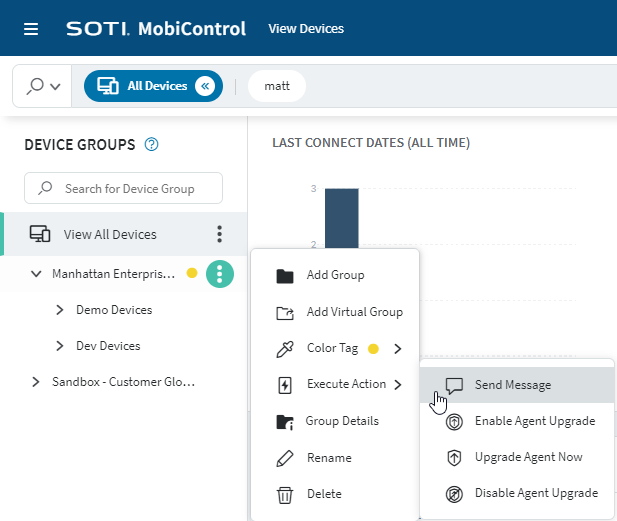
Task: Click the Rename pencil icon
Action: click(285, 458)
